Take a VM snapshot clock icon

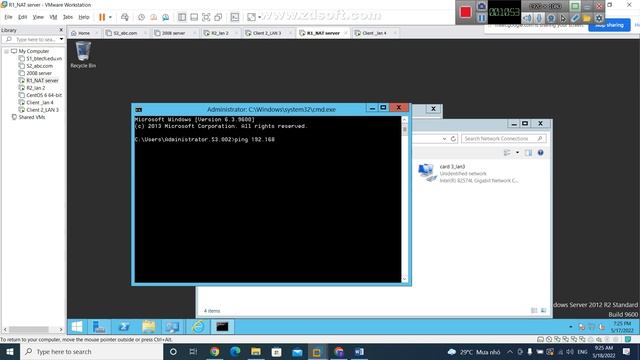(141, 17)
